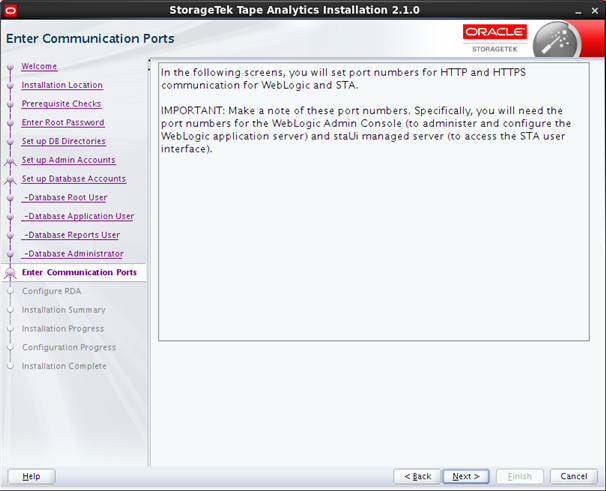Proceed with the Next button
Viewport: 606px width, 491px height.
[466, 476]
